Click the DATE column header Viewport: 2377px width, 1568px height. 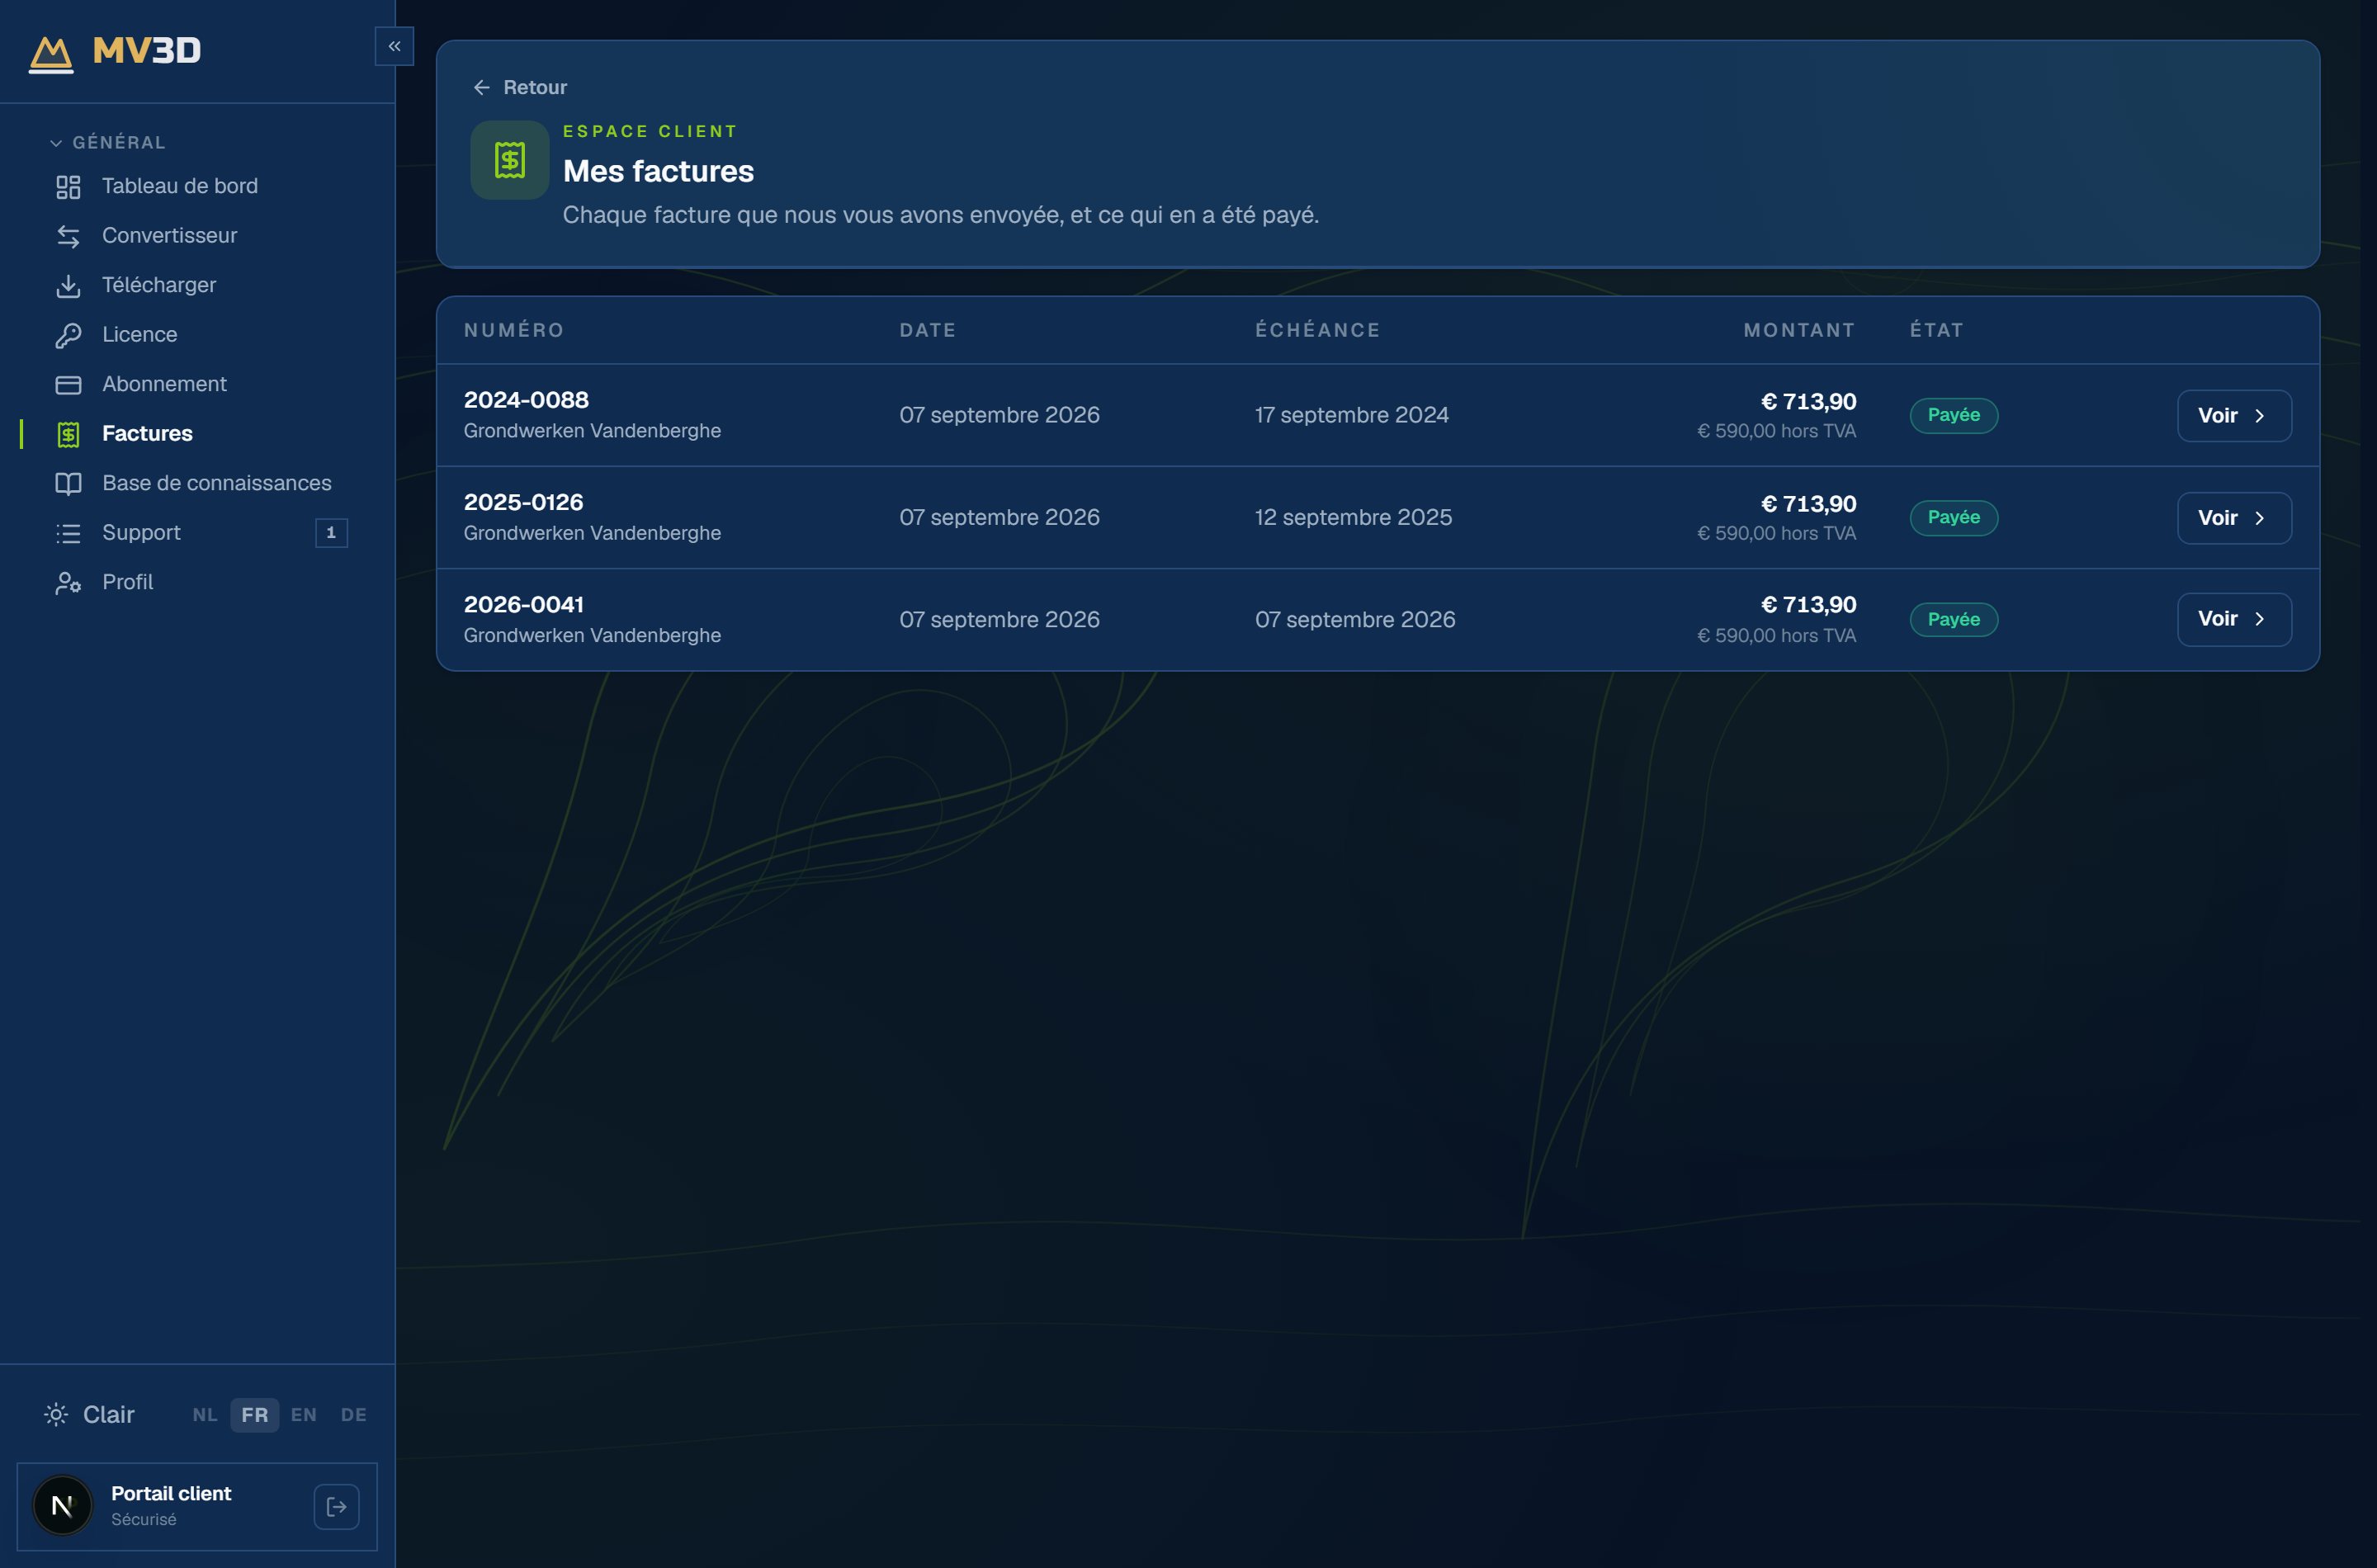coord(928,330)
